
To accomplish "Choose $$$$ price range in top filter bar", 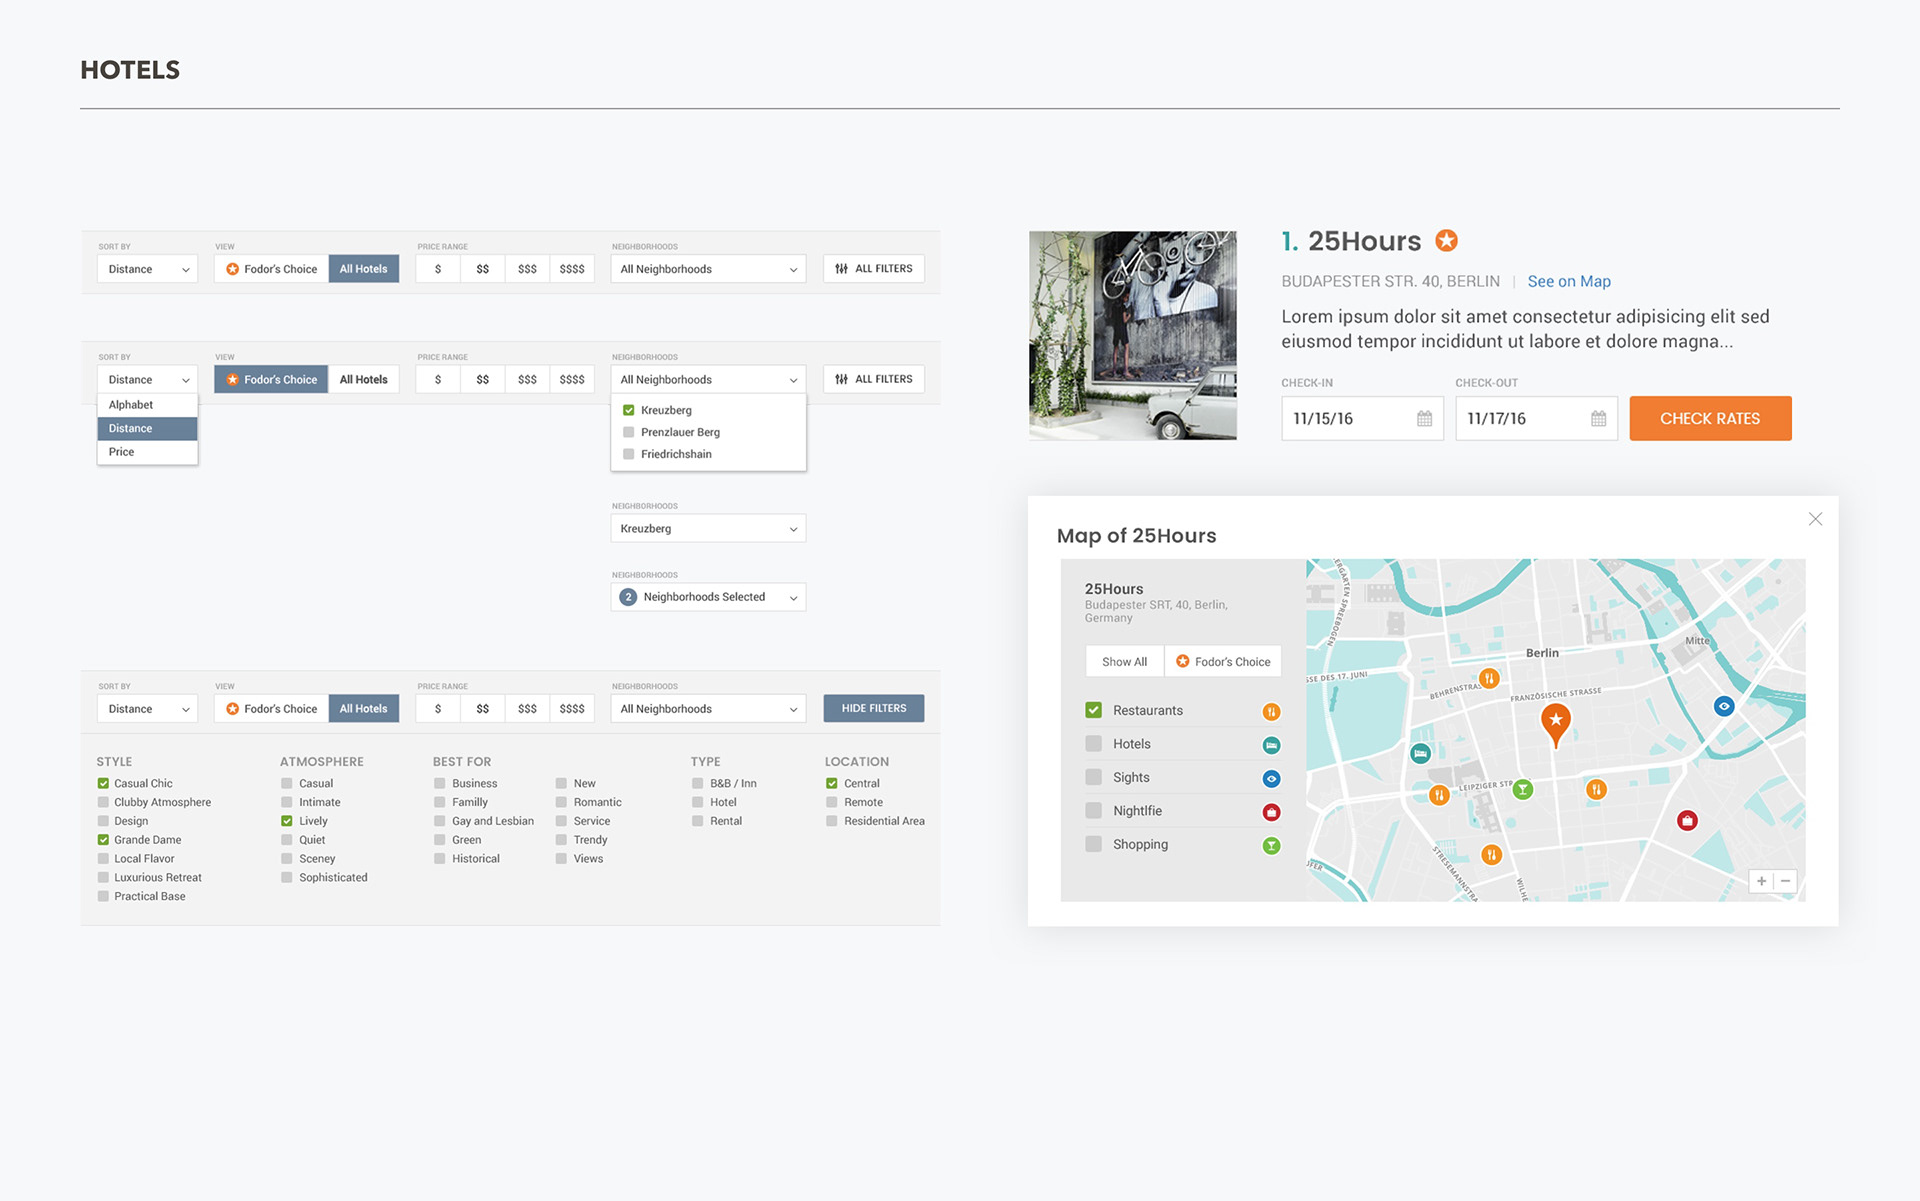I will pos(572,269).
